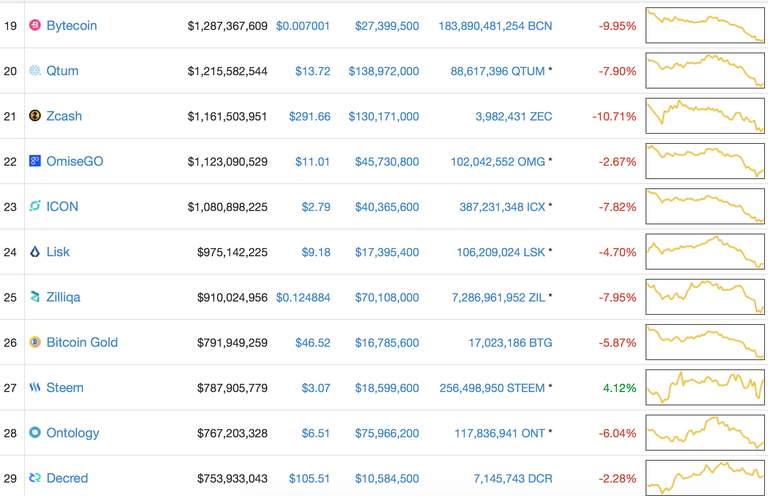Open the Lisk coin page link
This screenshot has height=496, width=768.
(x=58, y=252)
